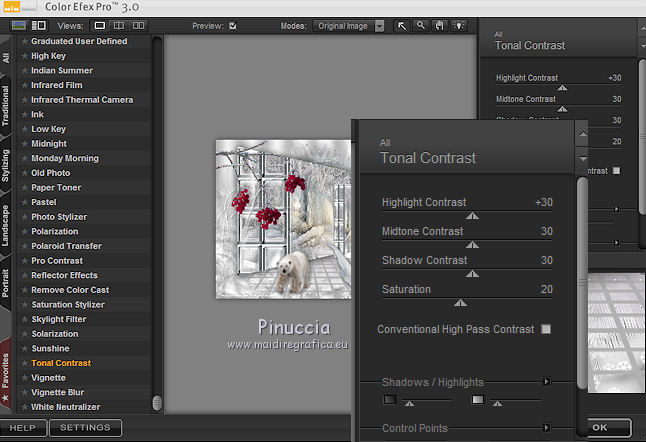Image resolution: width=646 pixels, height=442 pixels.
Task: Enable Conventional High Pass Contrast checkbox
Action: point(545,329)
